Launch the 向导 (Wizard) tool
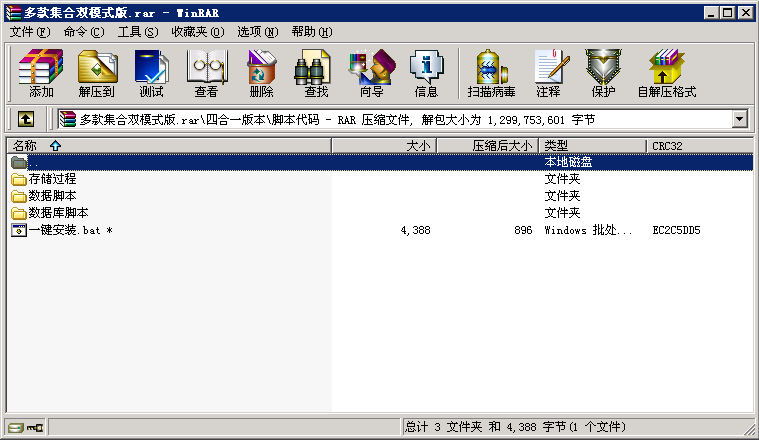Image resolution: width=759 pixels, height=440 pixels. tap(371, 73)
